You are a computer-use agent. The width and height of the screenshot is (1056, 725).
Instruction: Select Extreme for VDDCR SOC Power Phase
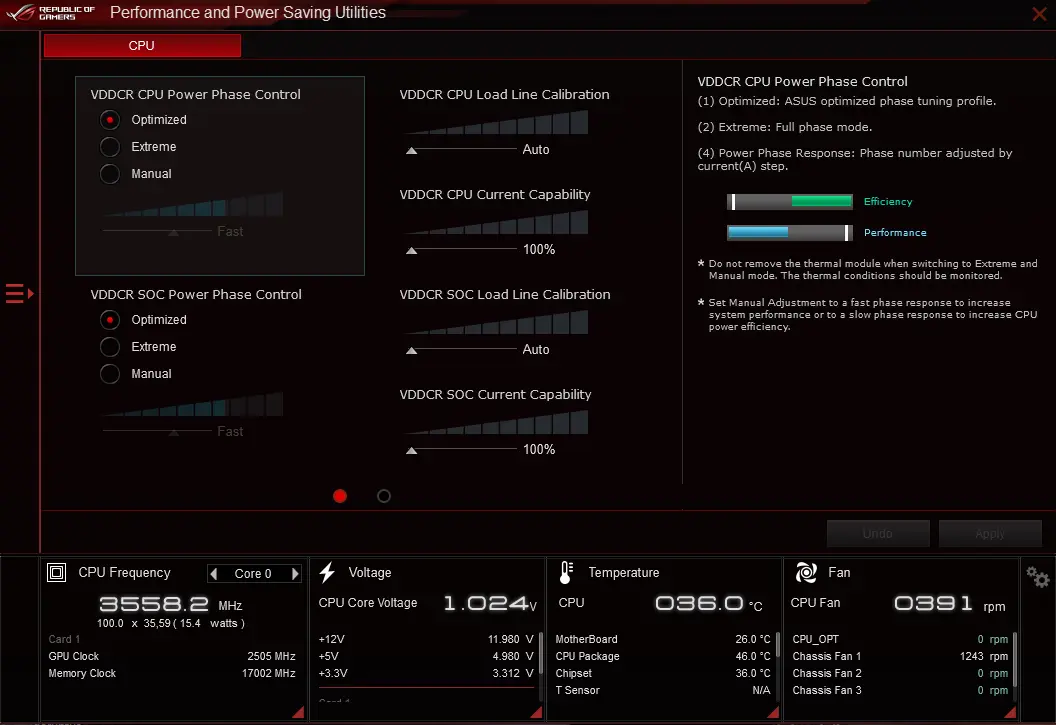coord(110,347)
